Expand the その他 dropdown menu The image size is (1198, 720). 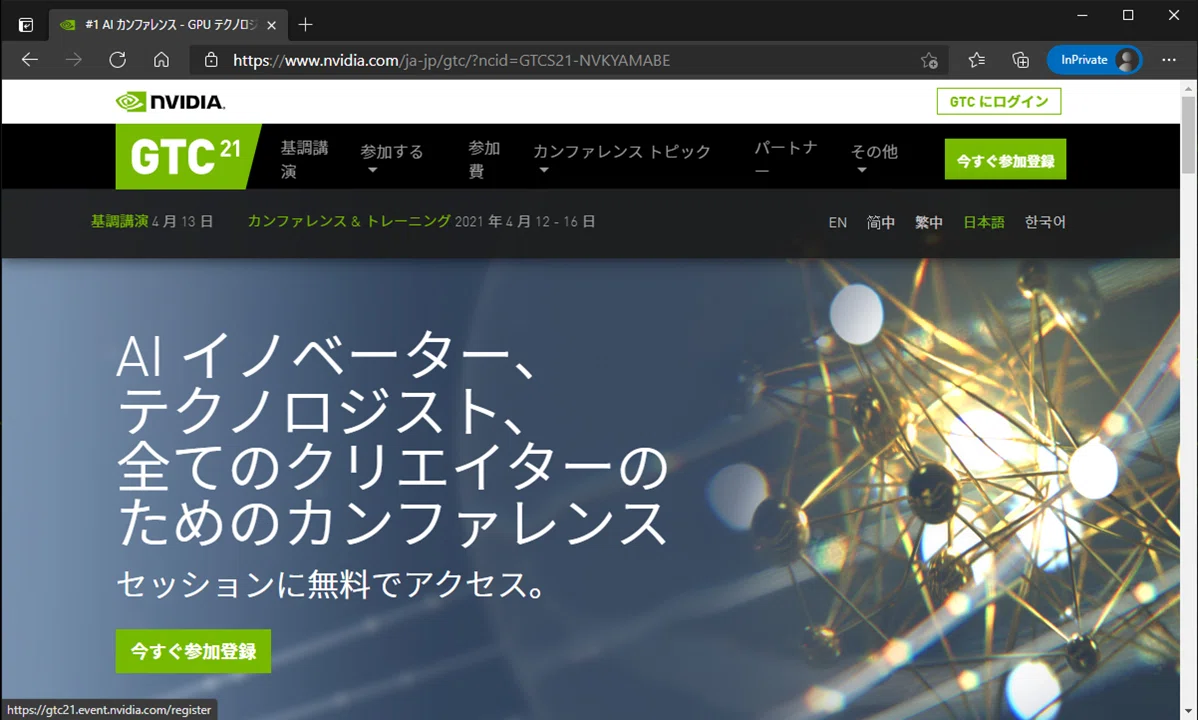tap(874, 158)
